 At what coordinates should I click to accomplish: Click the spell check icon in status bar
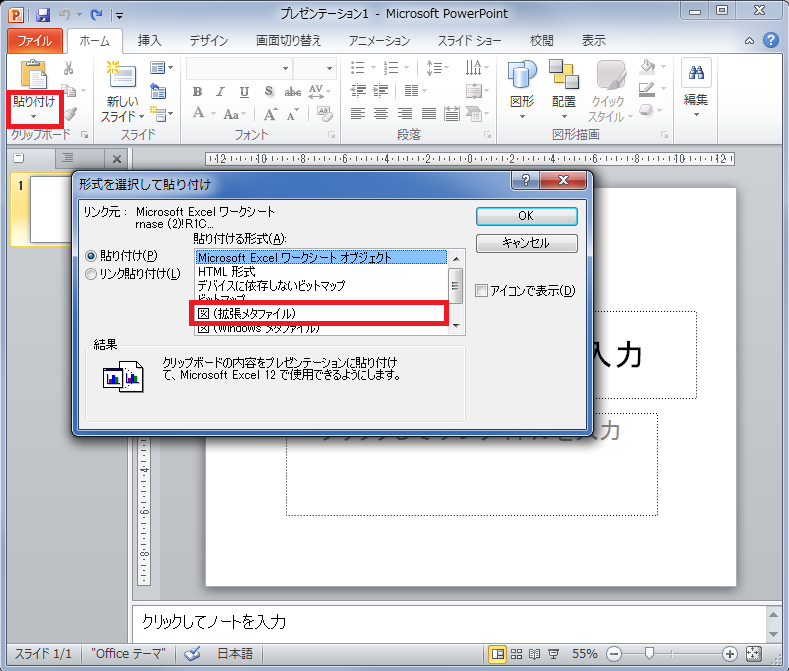pos(193,653)
